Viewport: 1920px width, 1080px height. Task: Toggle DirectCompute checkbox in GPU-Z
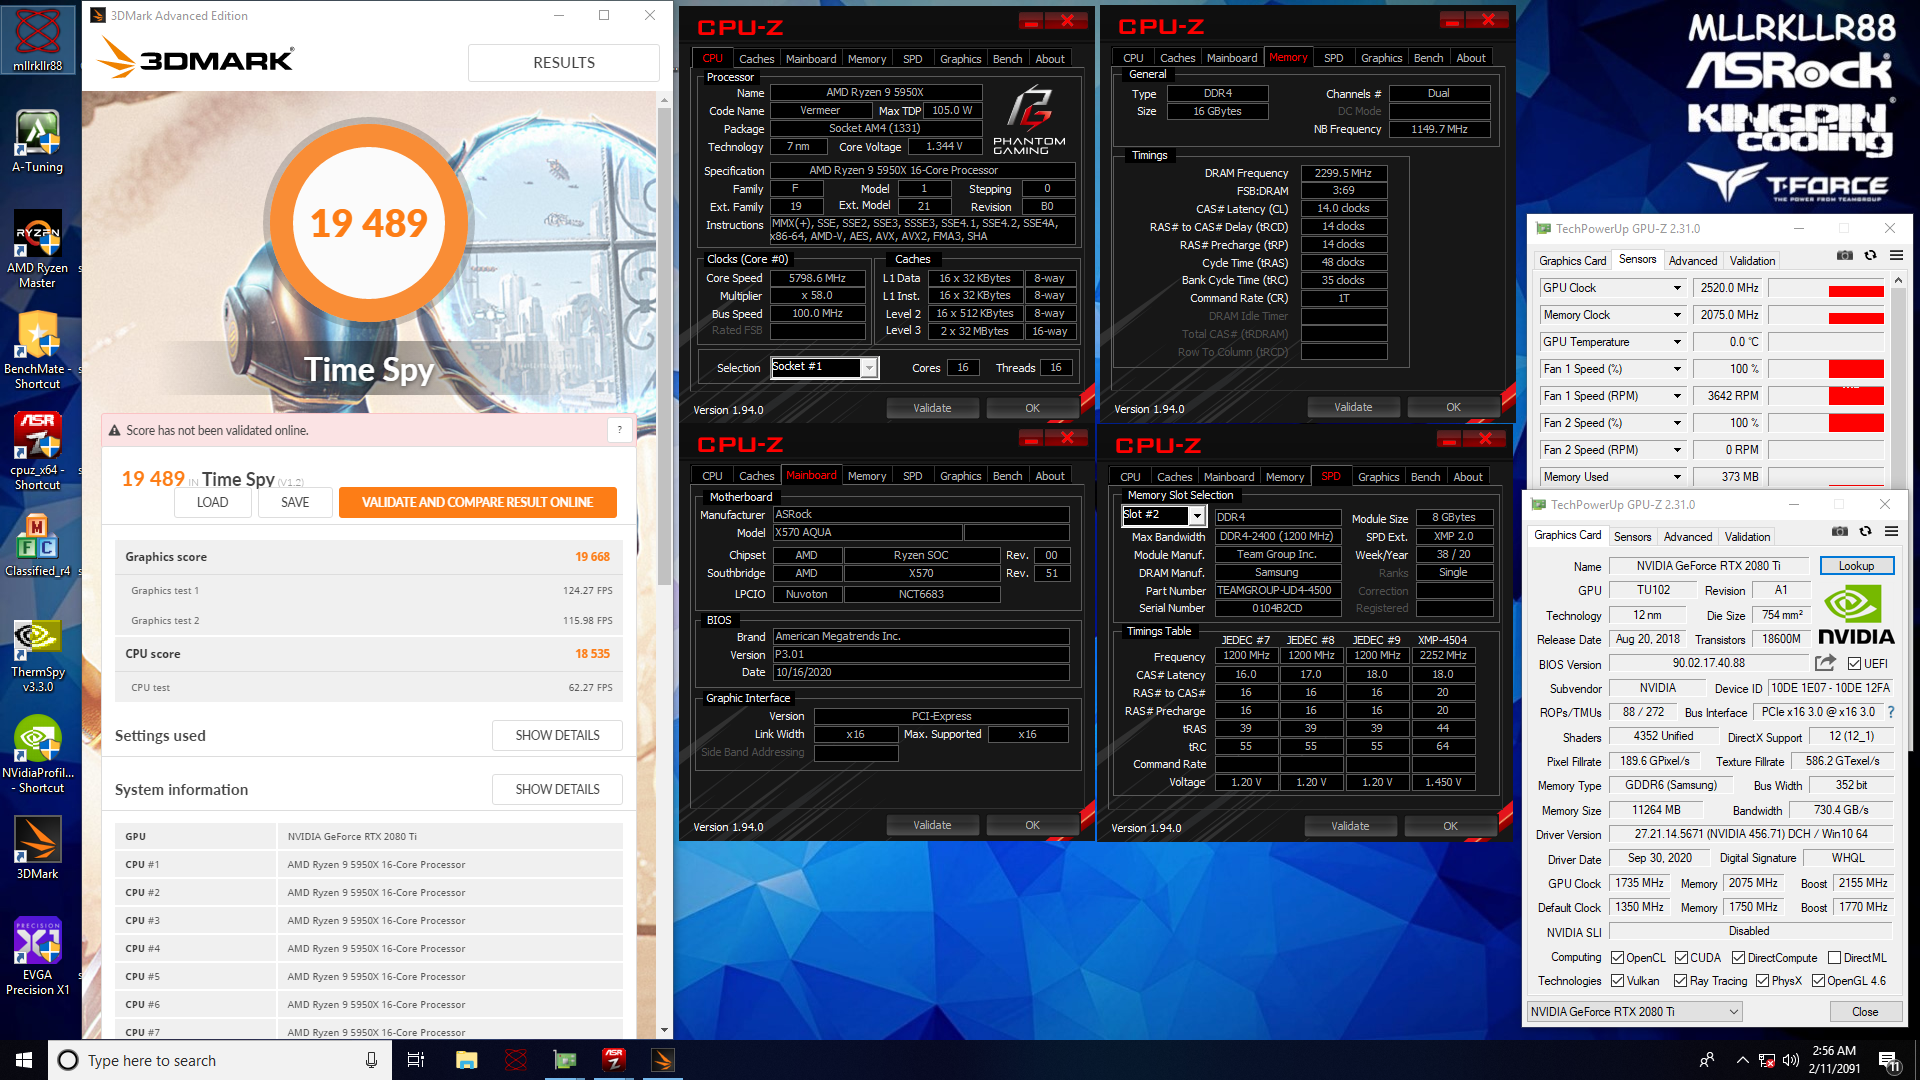1739,958
